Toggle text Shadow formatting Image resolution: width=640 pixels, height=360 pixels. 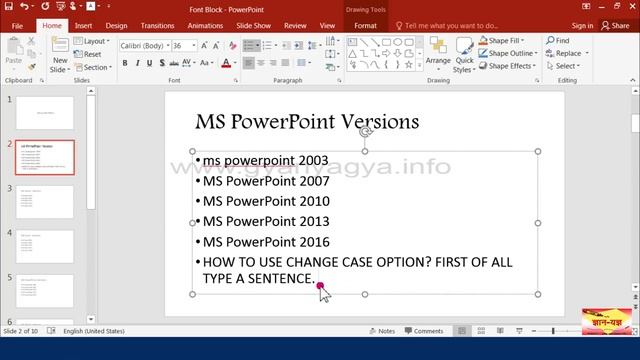click(x=162, y=63)
